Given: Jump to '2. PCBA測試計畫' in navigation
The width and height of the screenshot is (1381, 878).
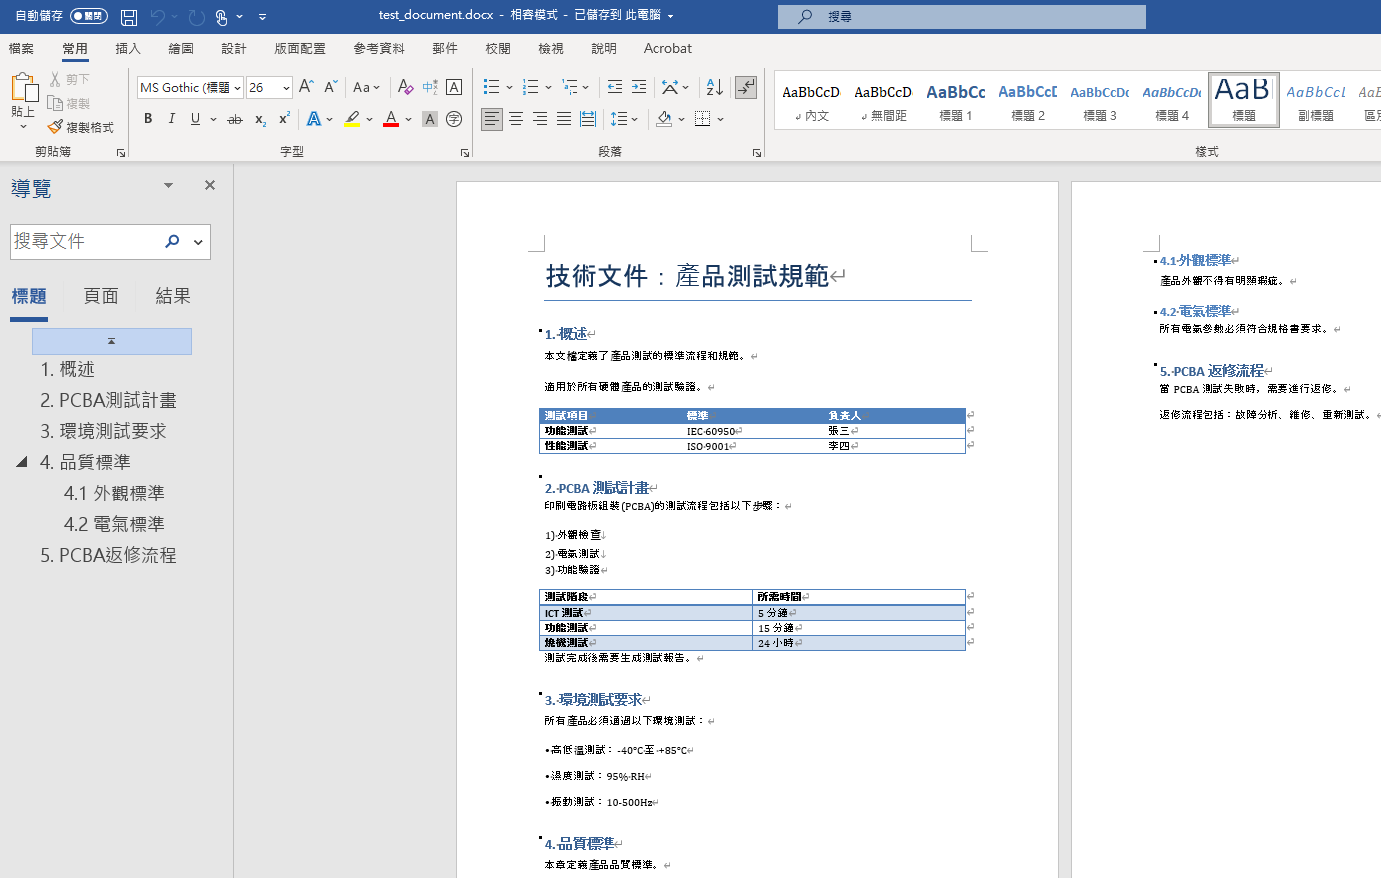Looking at the screenshot, I should (108, 400).
